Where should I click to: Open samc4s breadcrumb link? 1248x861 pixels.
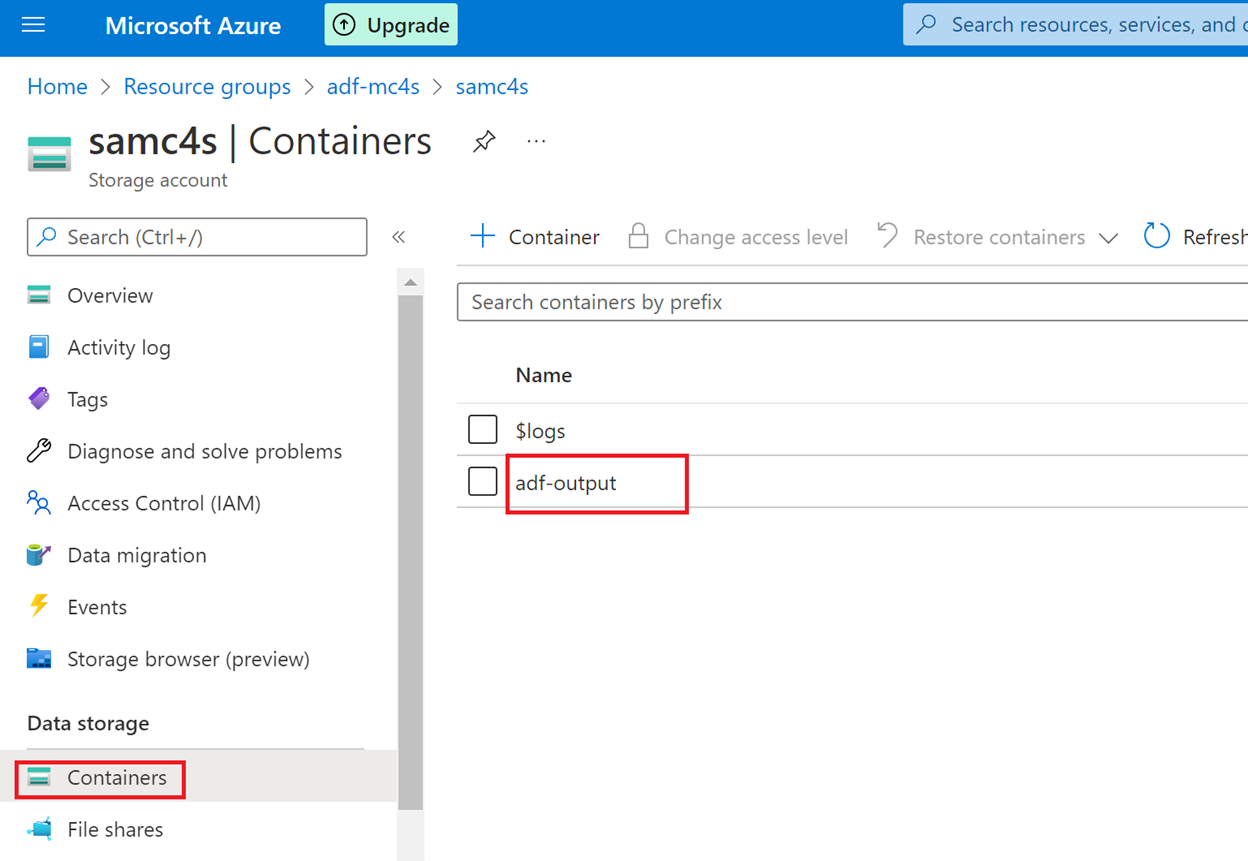point(492,87)
